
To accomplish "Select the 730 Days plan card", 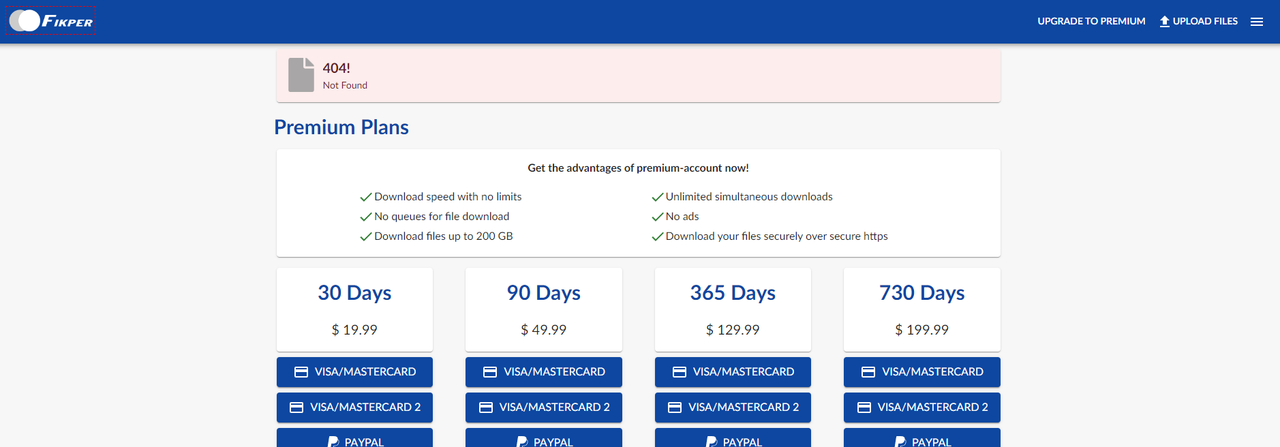I will coord(922,309).
